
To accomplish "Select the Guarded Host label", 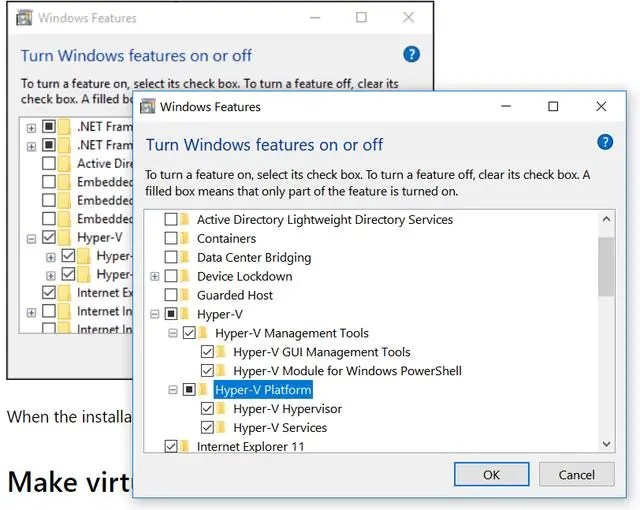I will click(235, 295).
